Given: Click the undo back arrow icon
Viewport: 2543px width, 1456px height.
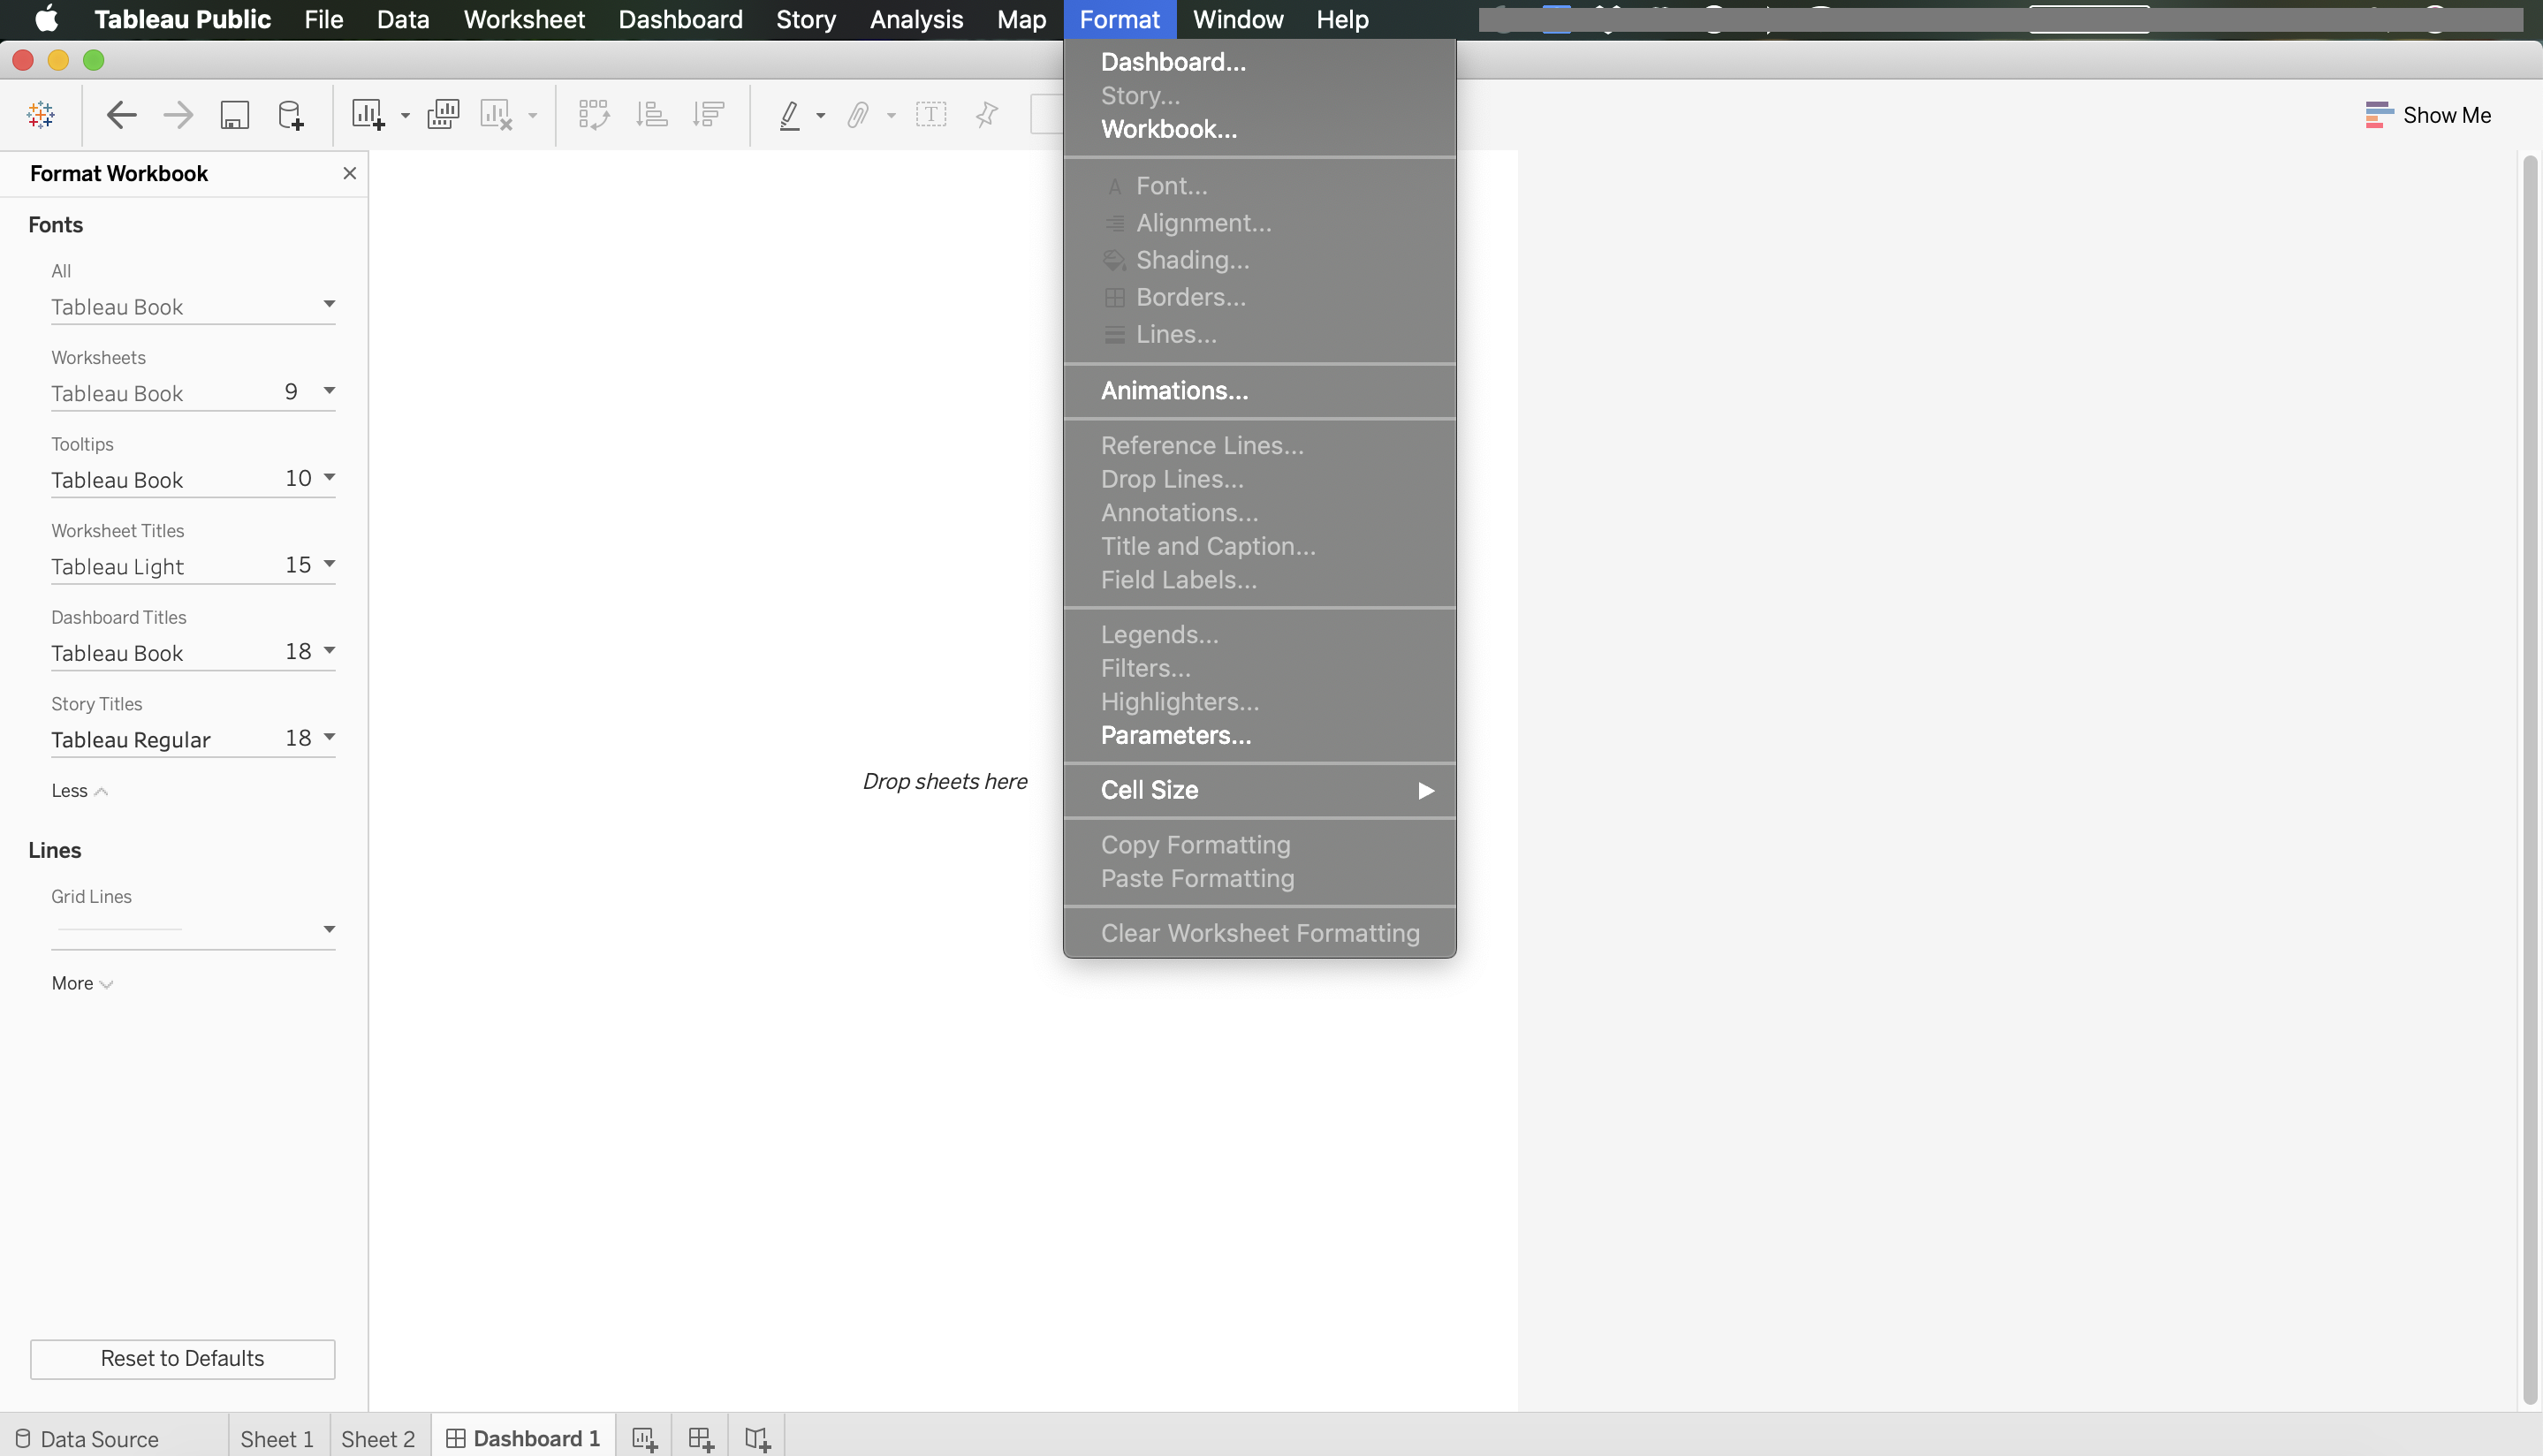Looking at the screenshot, I should coord(121,115).
